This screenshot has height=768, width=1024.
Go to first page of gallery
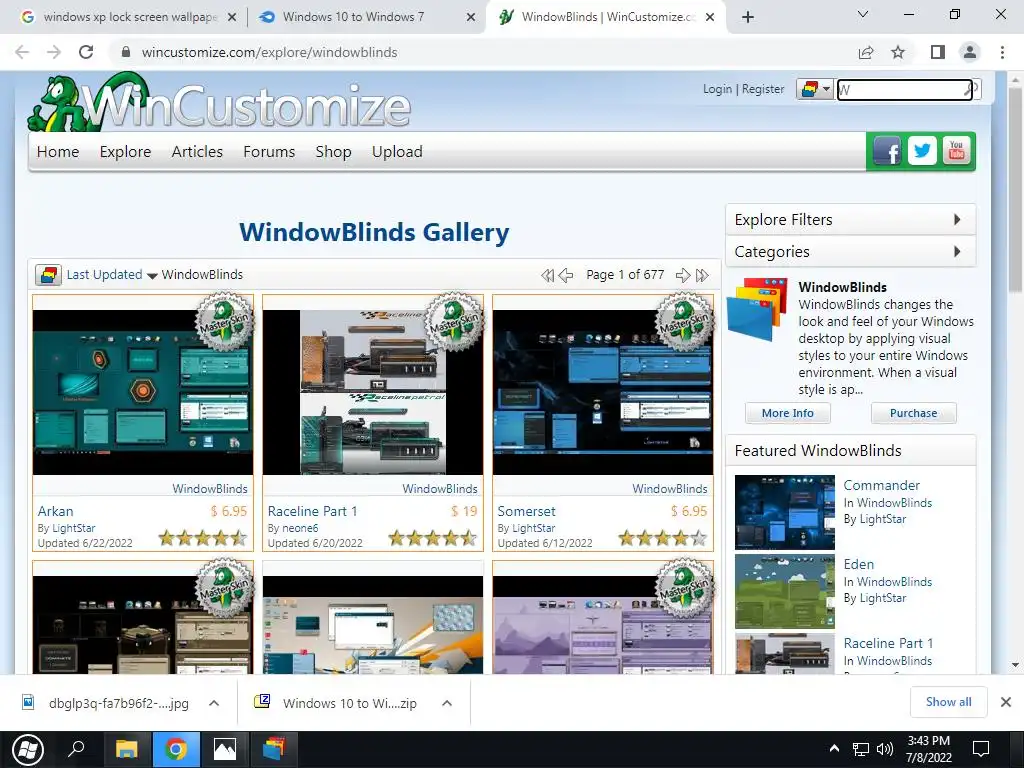point(547,275)
